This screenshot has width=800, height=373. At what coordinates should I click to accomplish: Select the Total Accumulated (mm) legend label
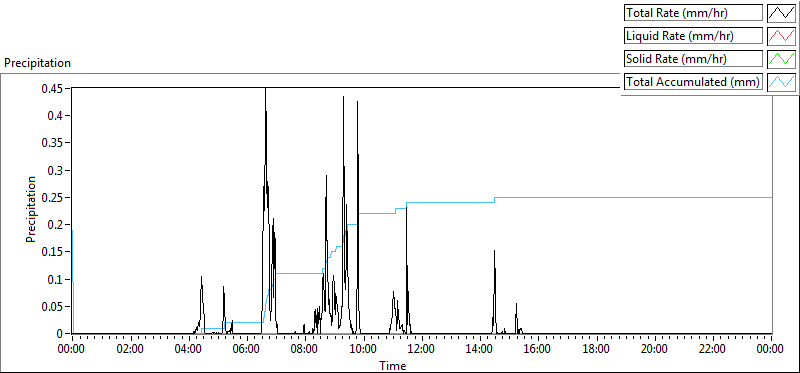pos(693,82)
